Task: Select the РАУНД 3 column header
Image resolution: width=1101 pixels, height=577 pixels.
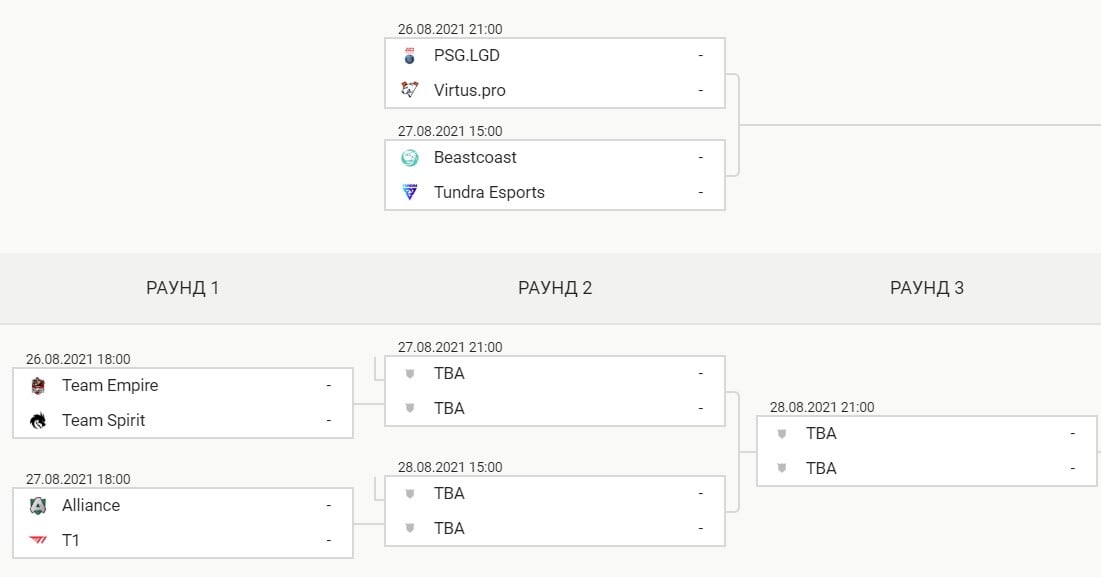Action: pos(927,288)
